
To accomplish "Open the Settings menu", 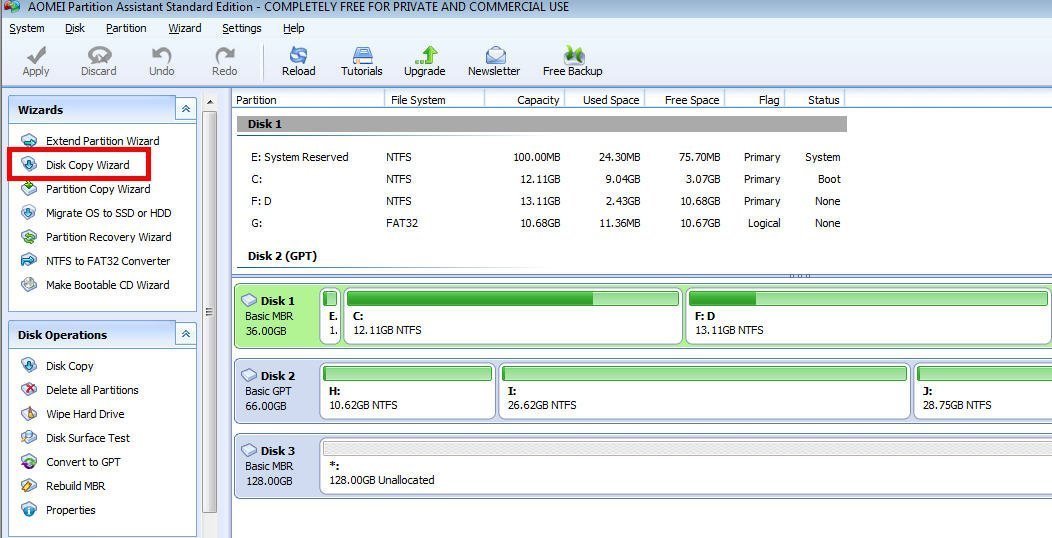I will [241, 28].
